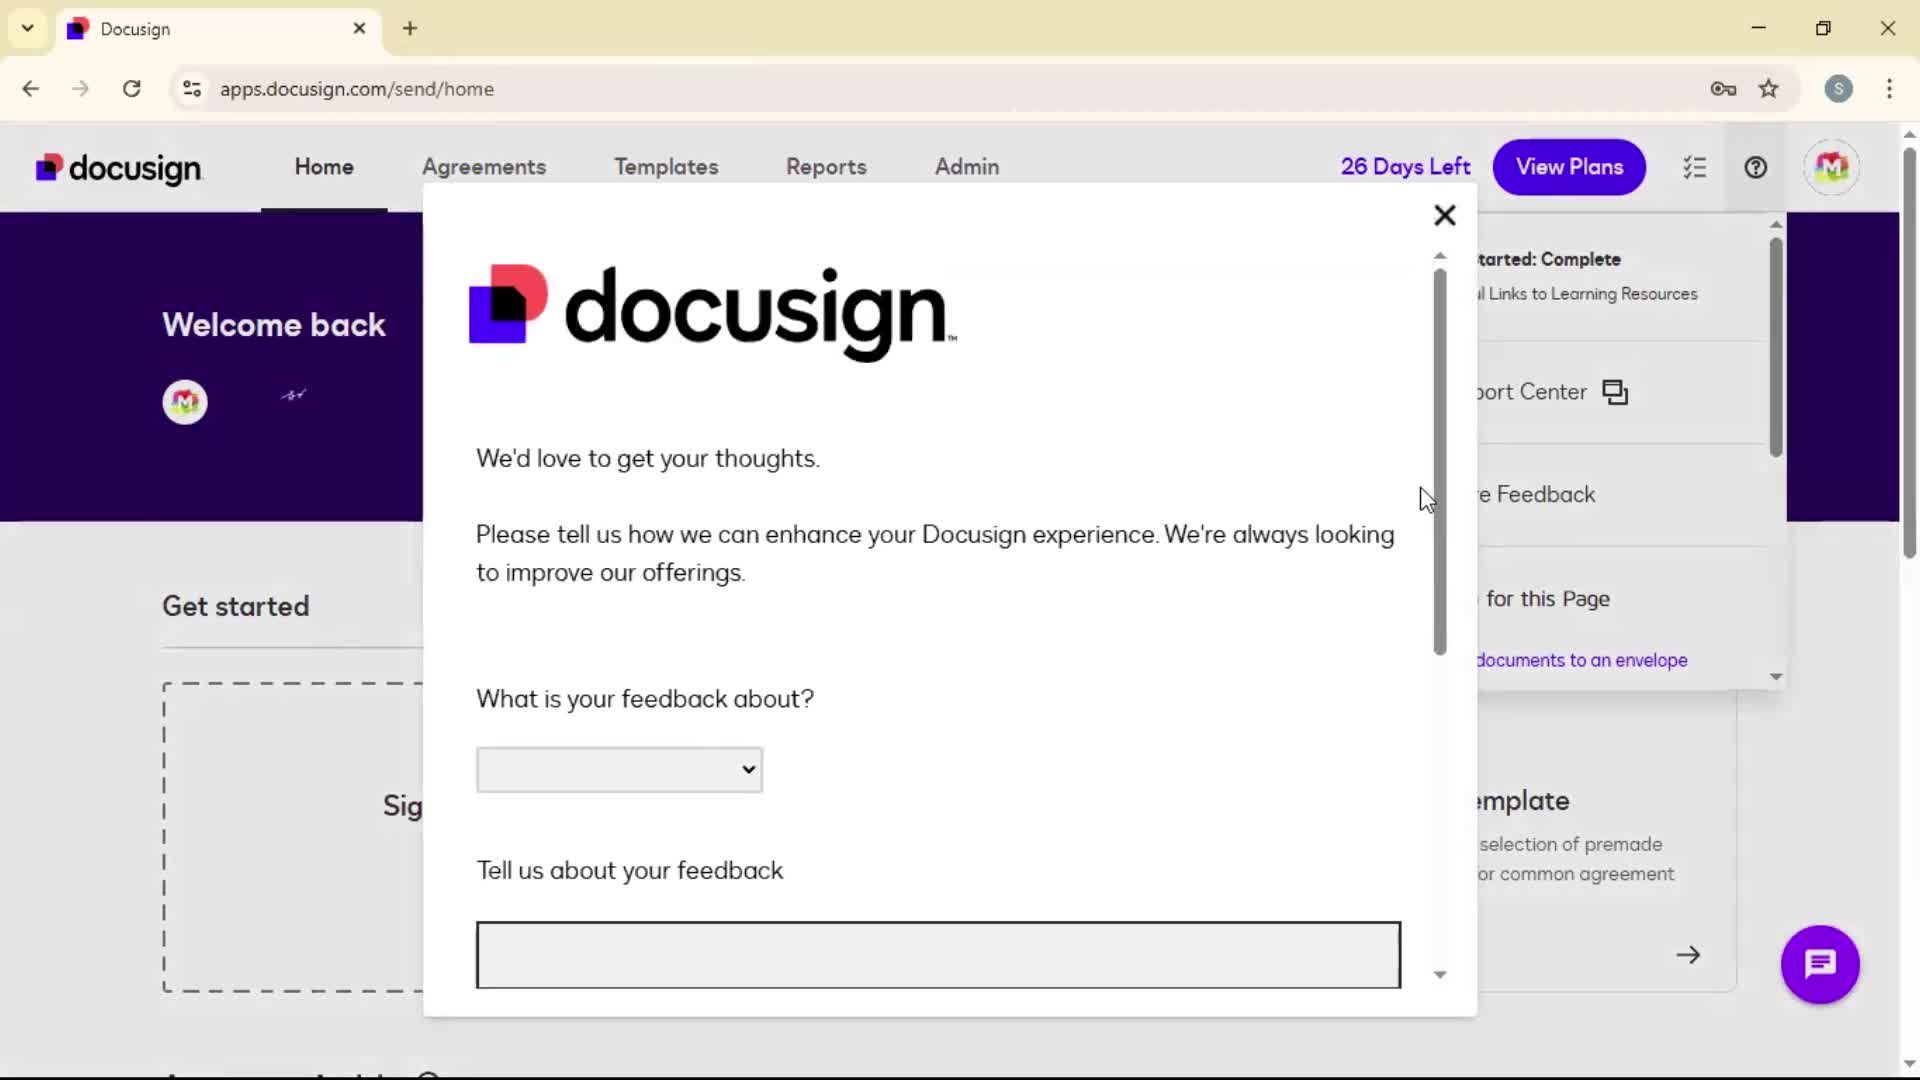Click the Support Center external link icon
The width and height of the screenshot is (1920, 1080).
click(x=1615, y=392)
